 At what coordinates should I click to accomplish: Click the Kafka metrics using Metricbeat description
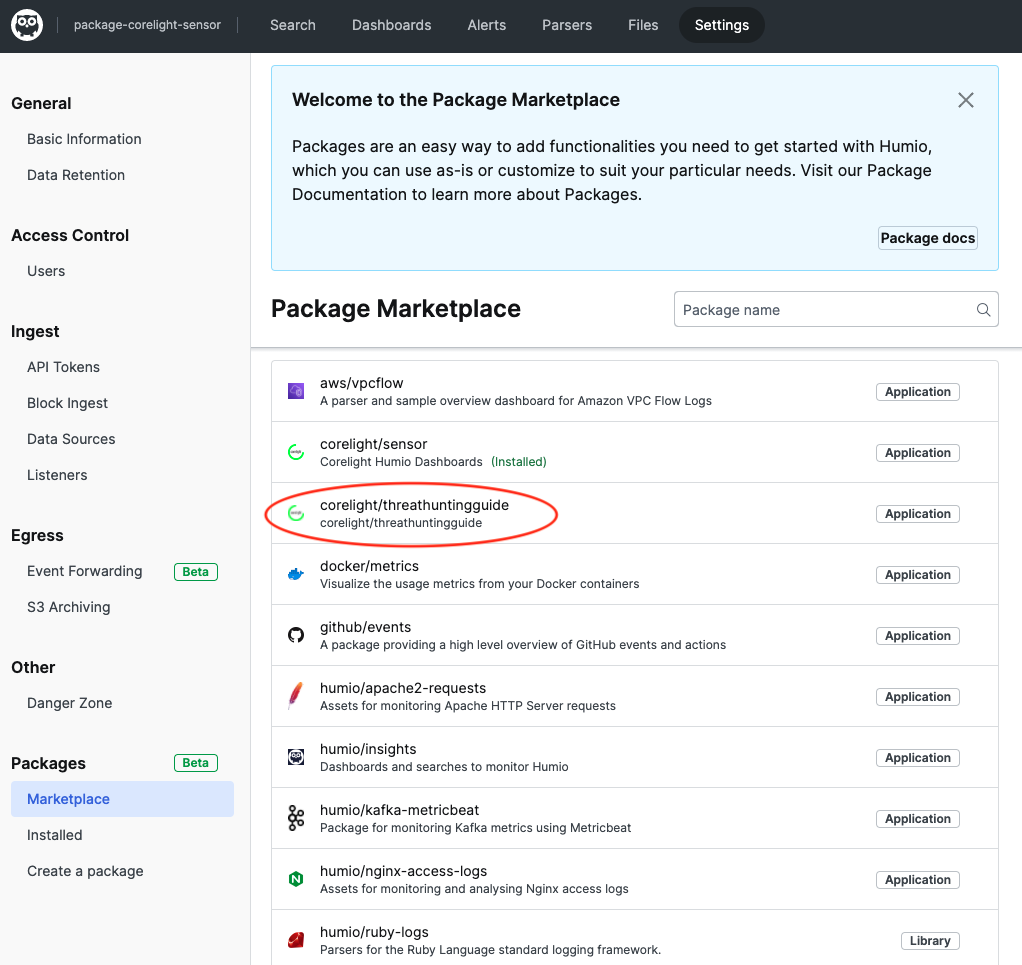475,828
